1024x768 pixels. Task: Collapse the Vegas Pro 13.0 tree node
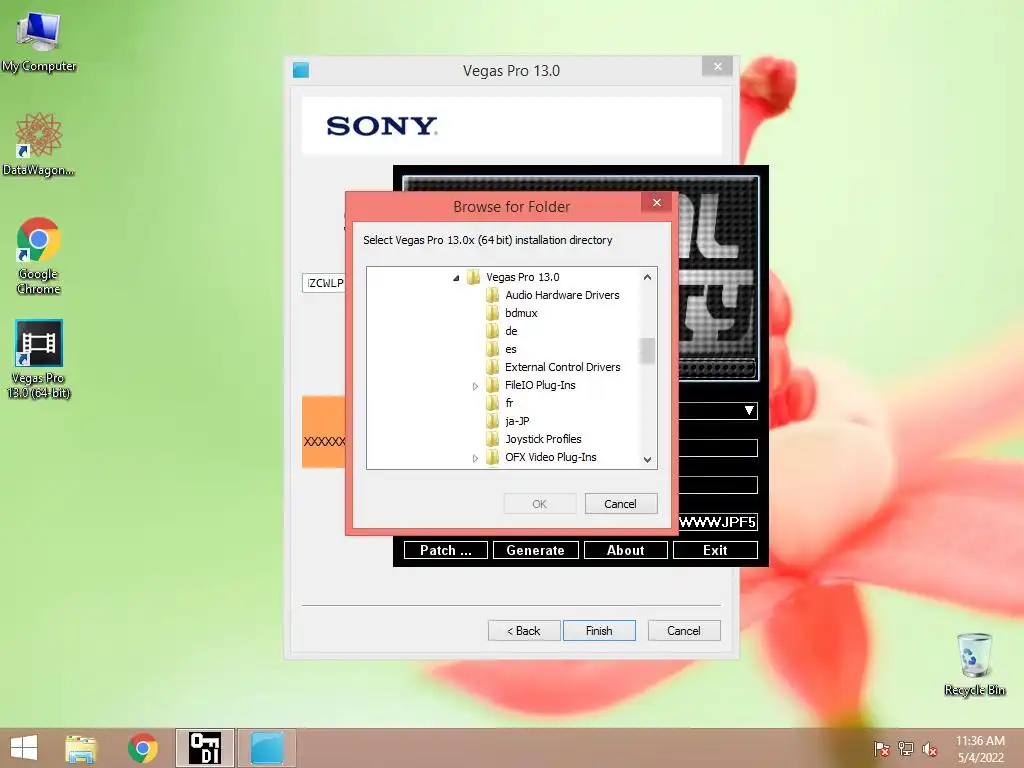click(456, 278)
